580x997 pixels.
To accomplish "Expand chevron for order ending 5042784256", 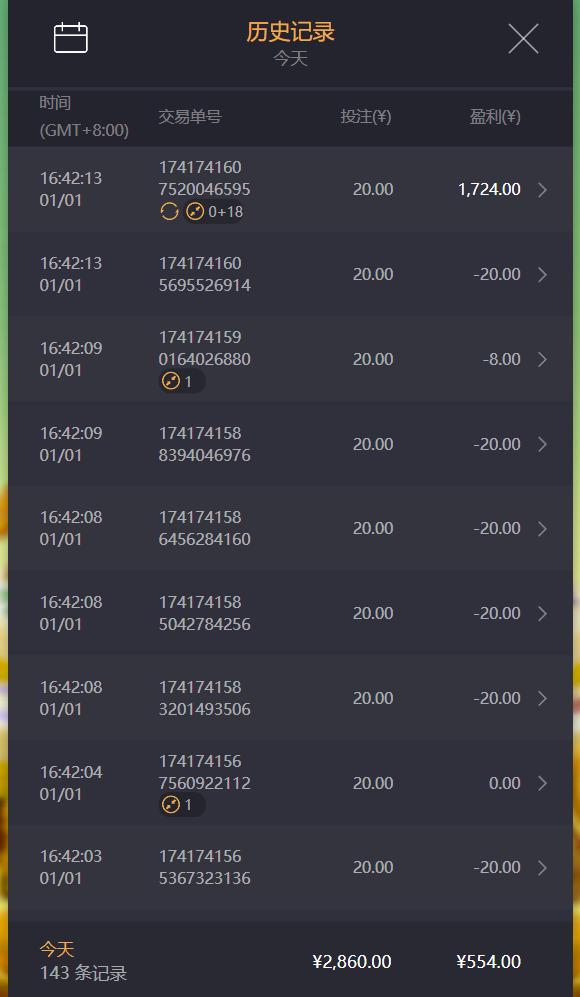I will coord(542,613).
